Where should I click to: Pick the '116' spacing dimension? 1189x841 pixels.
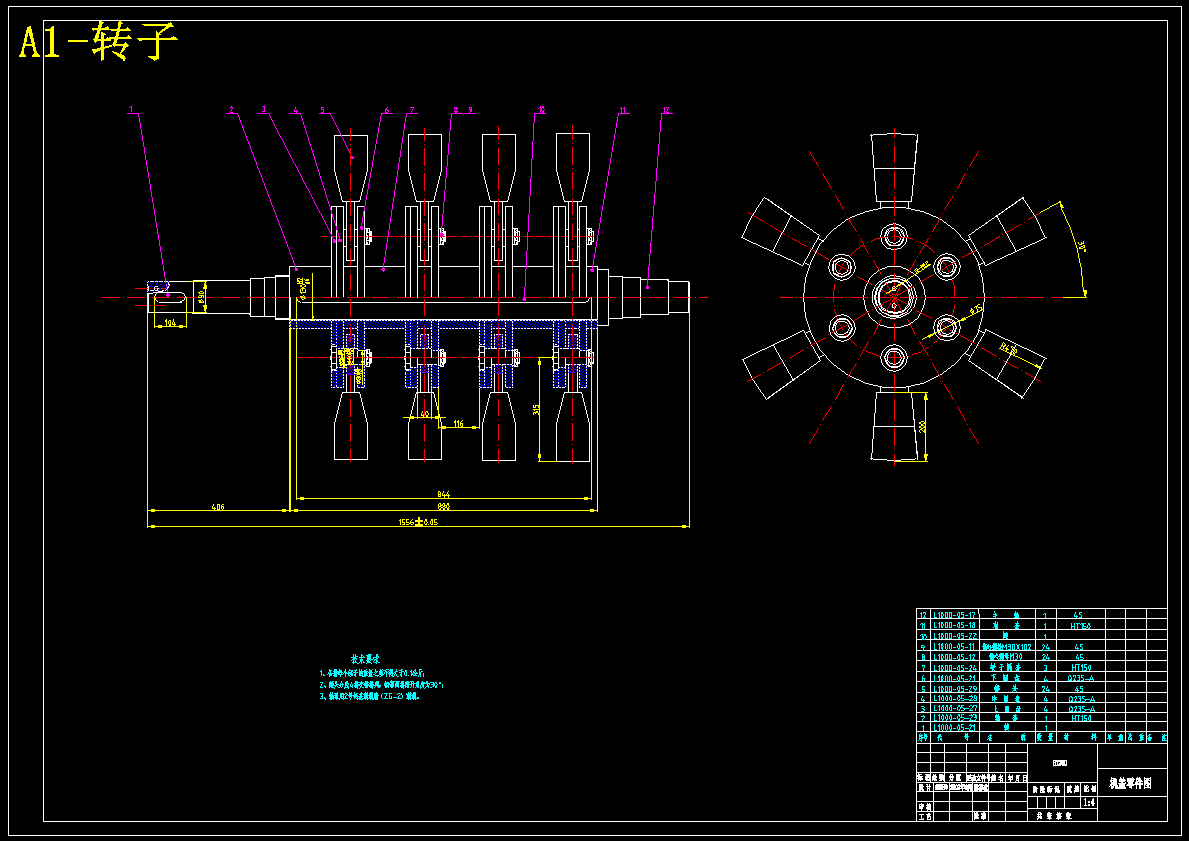tap(458, 424)
